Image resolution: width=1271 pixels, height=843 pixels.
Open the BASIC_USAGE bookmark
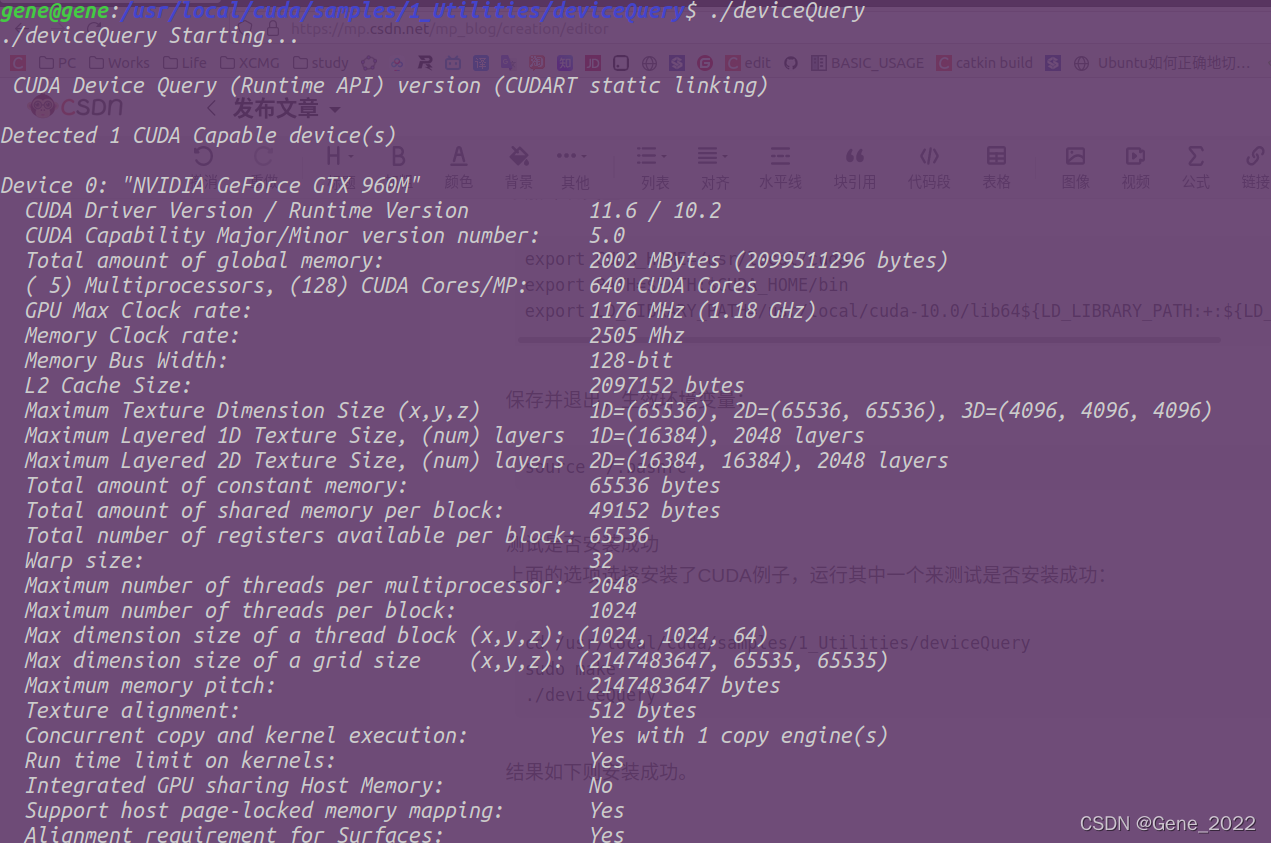[867, 63]
